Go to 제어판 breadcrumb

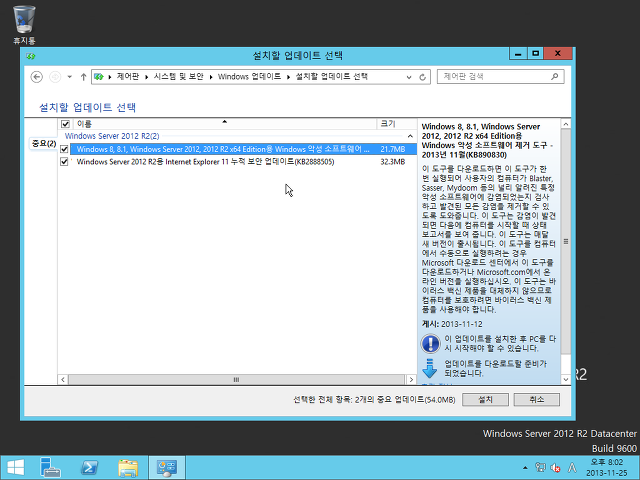(x=128, y=76)
